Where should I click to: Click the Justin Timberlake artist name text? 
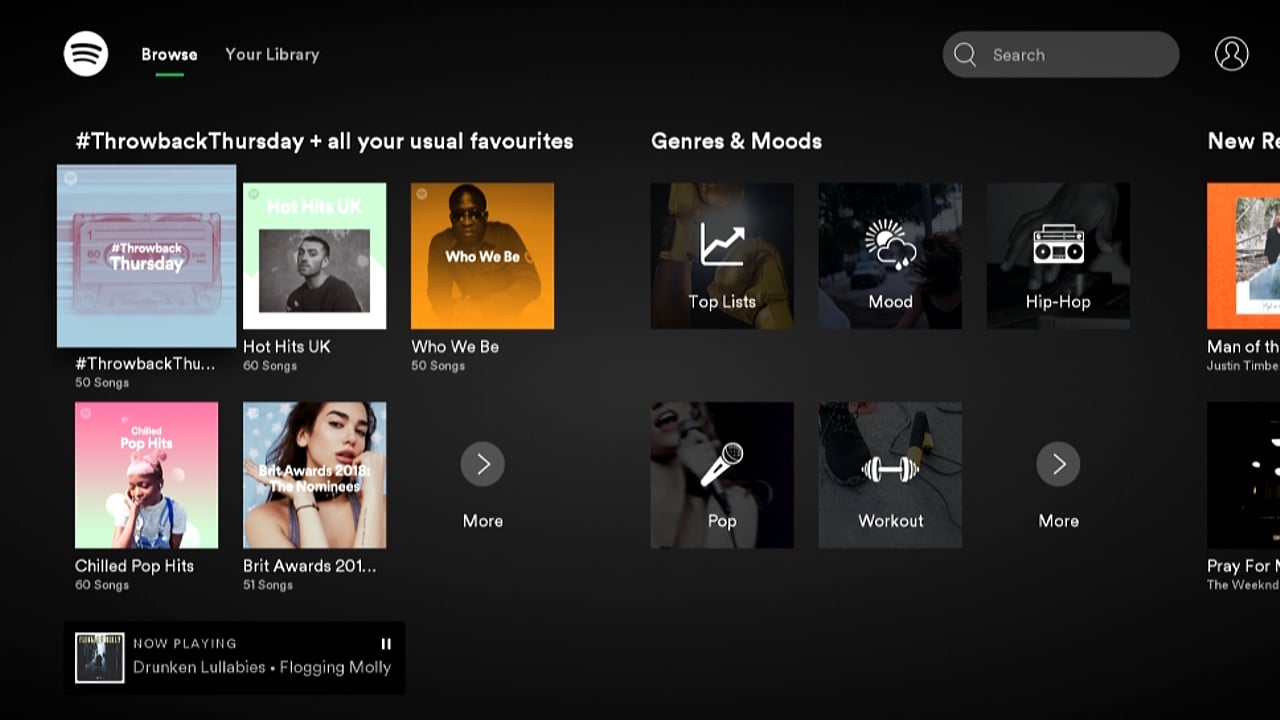[1243, 366]
